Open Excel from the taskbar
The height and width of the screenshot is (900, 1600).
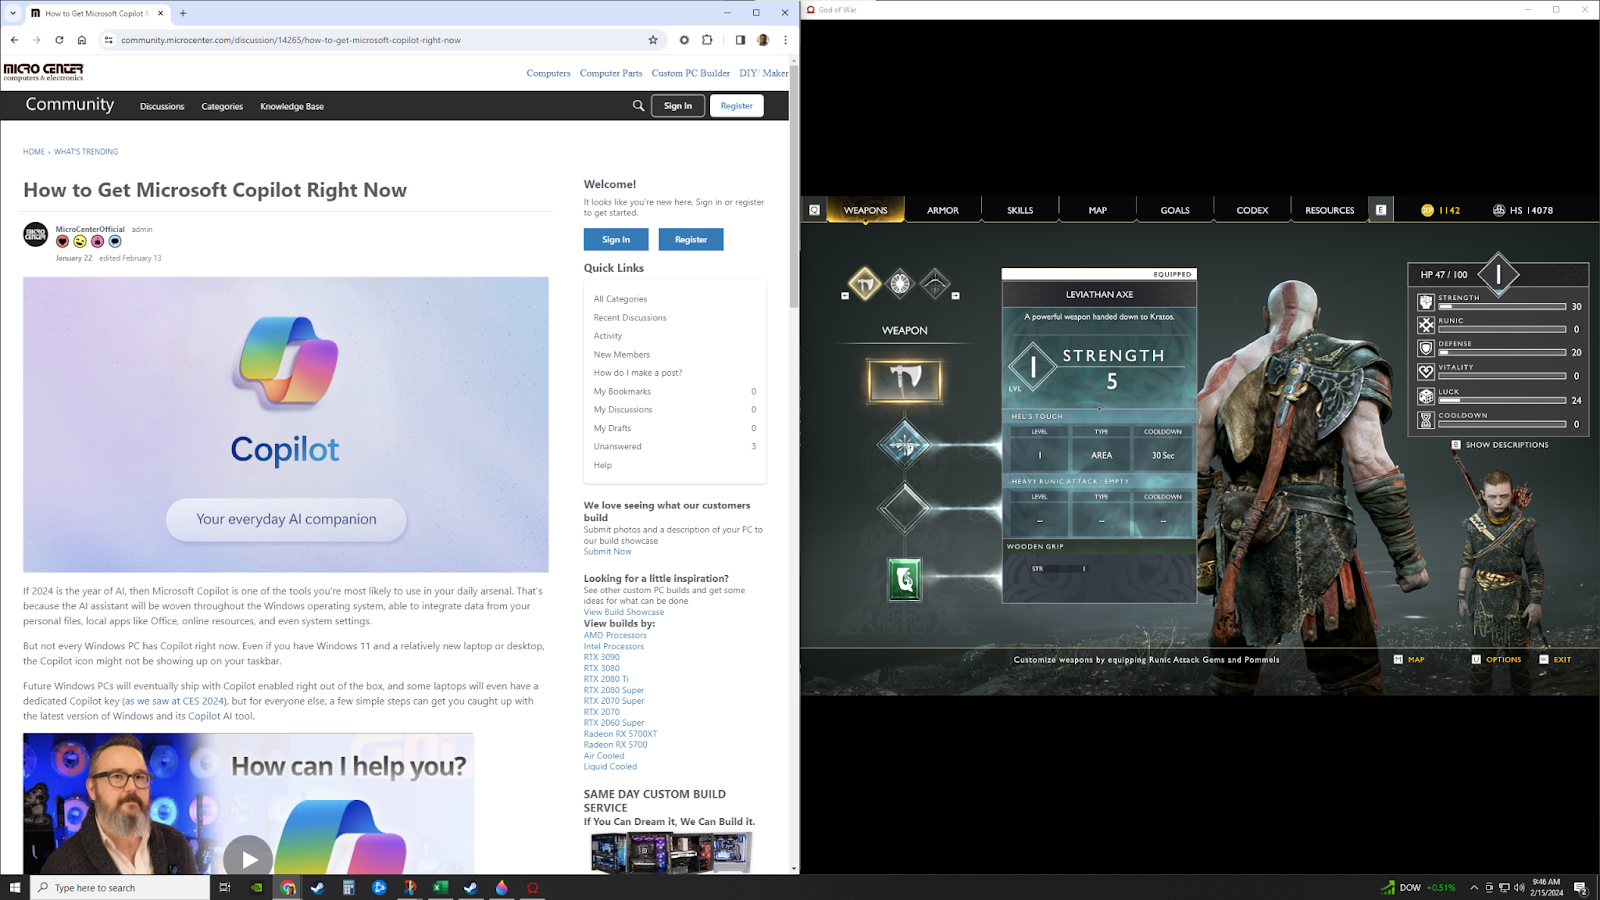tap(440, 887)
